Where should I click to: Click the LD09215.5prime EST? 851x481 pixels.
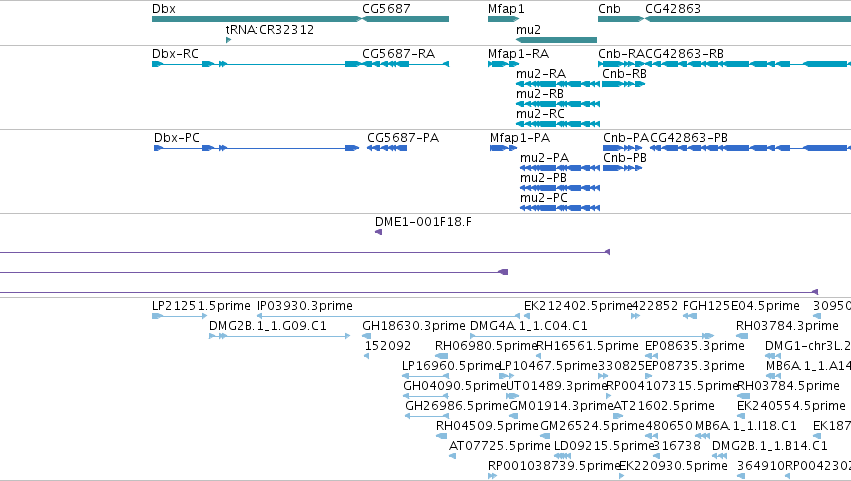tap(562, 457)
